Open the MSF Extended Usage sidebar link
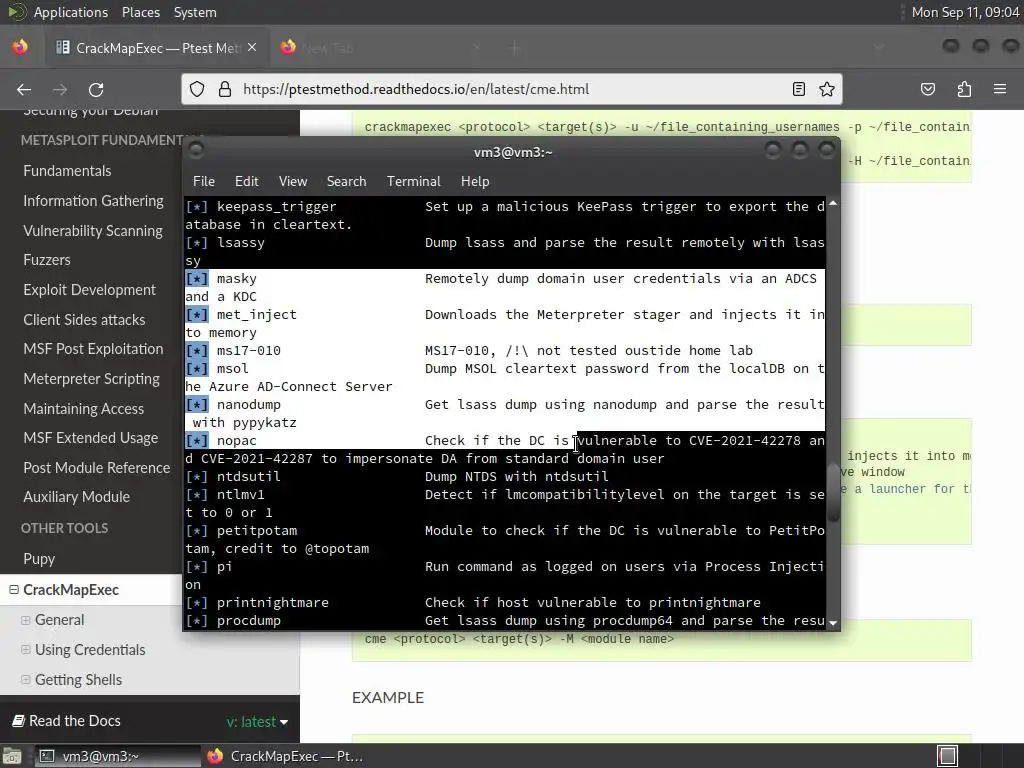 tap(91, 438)
